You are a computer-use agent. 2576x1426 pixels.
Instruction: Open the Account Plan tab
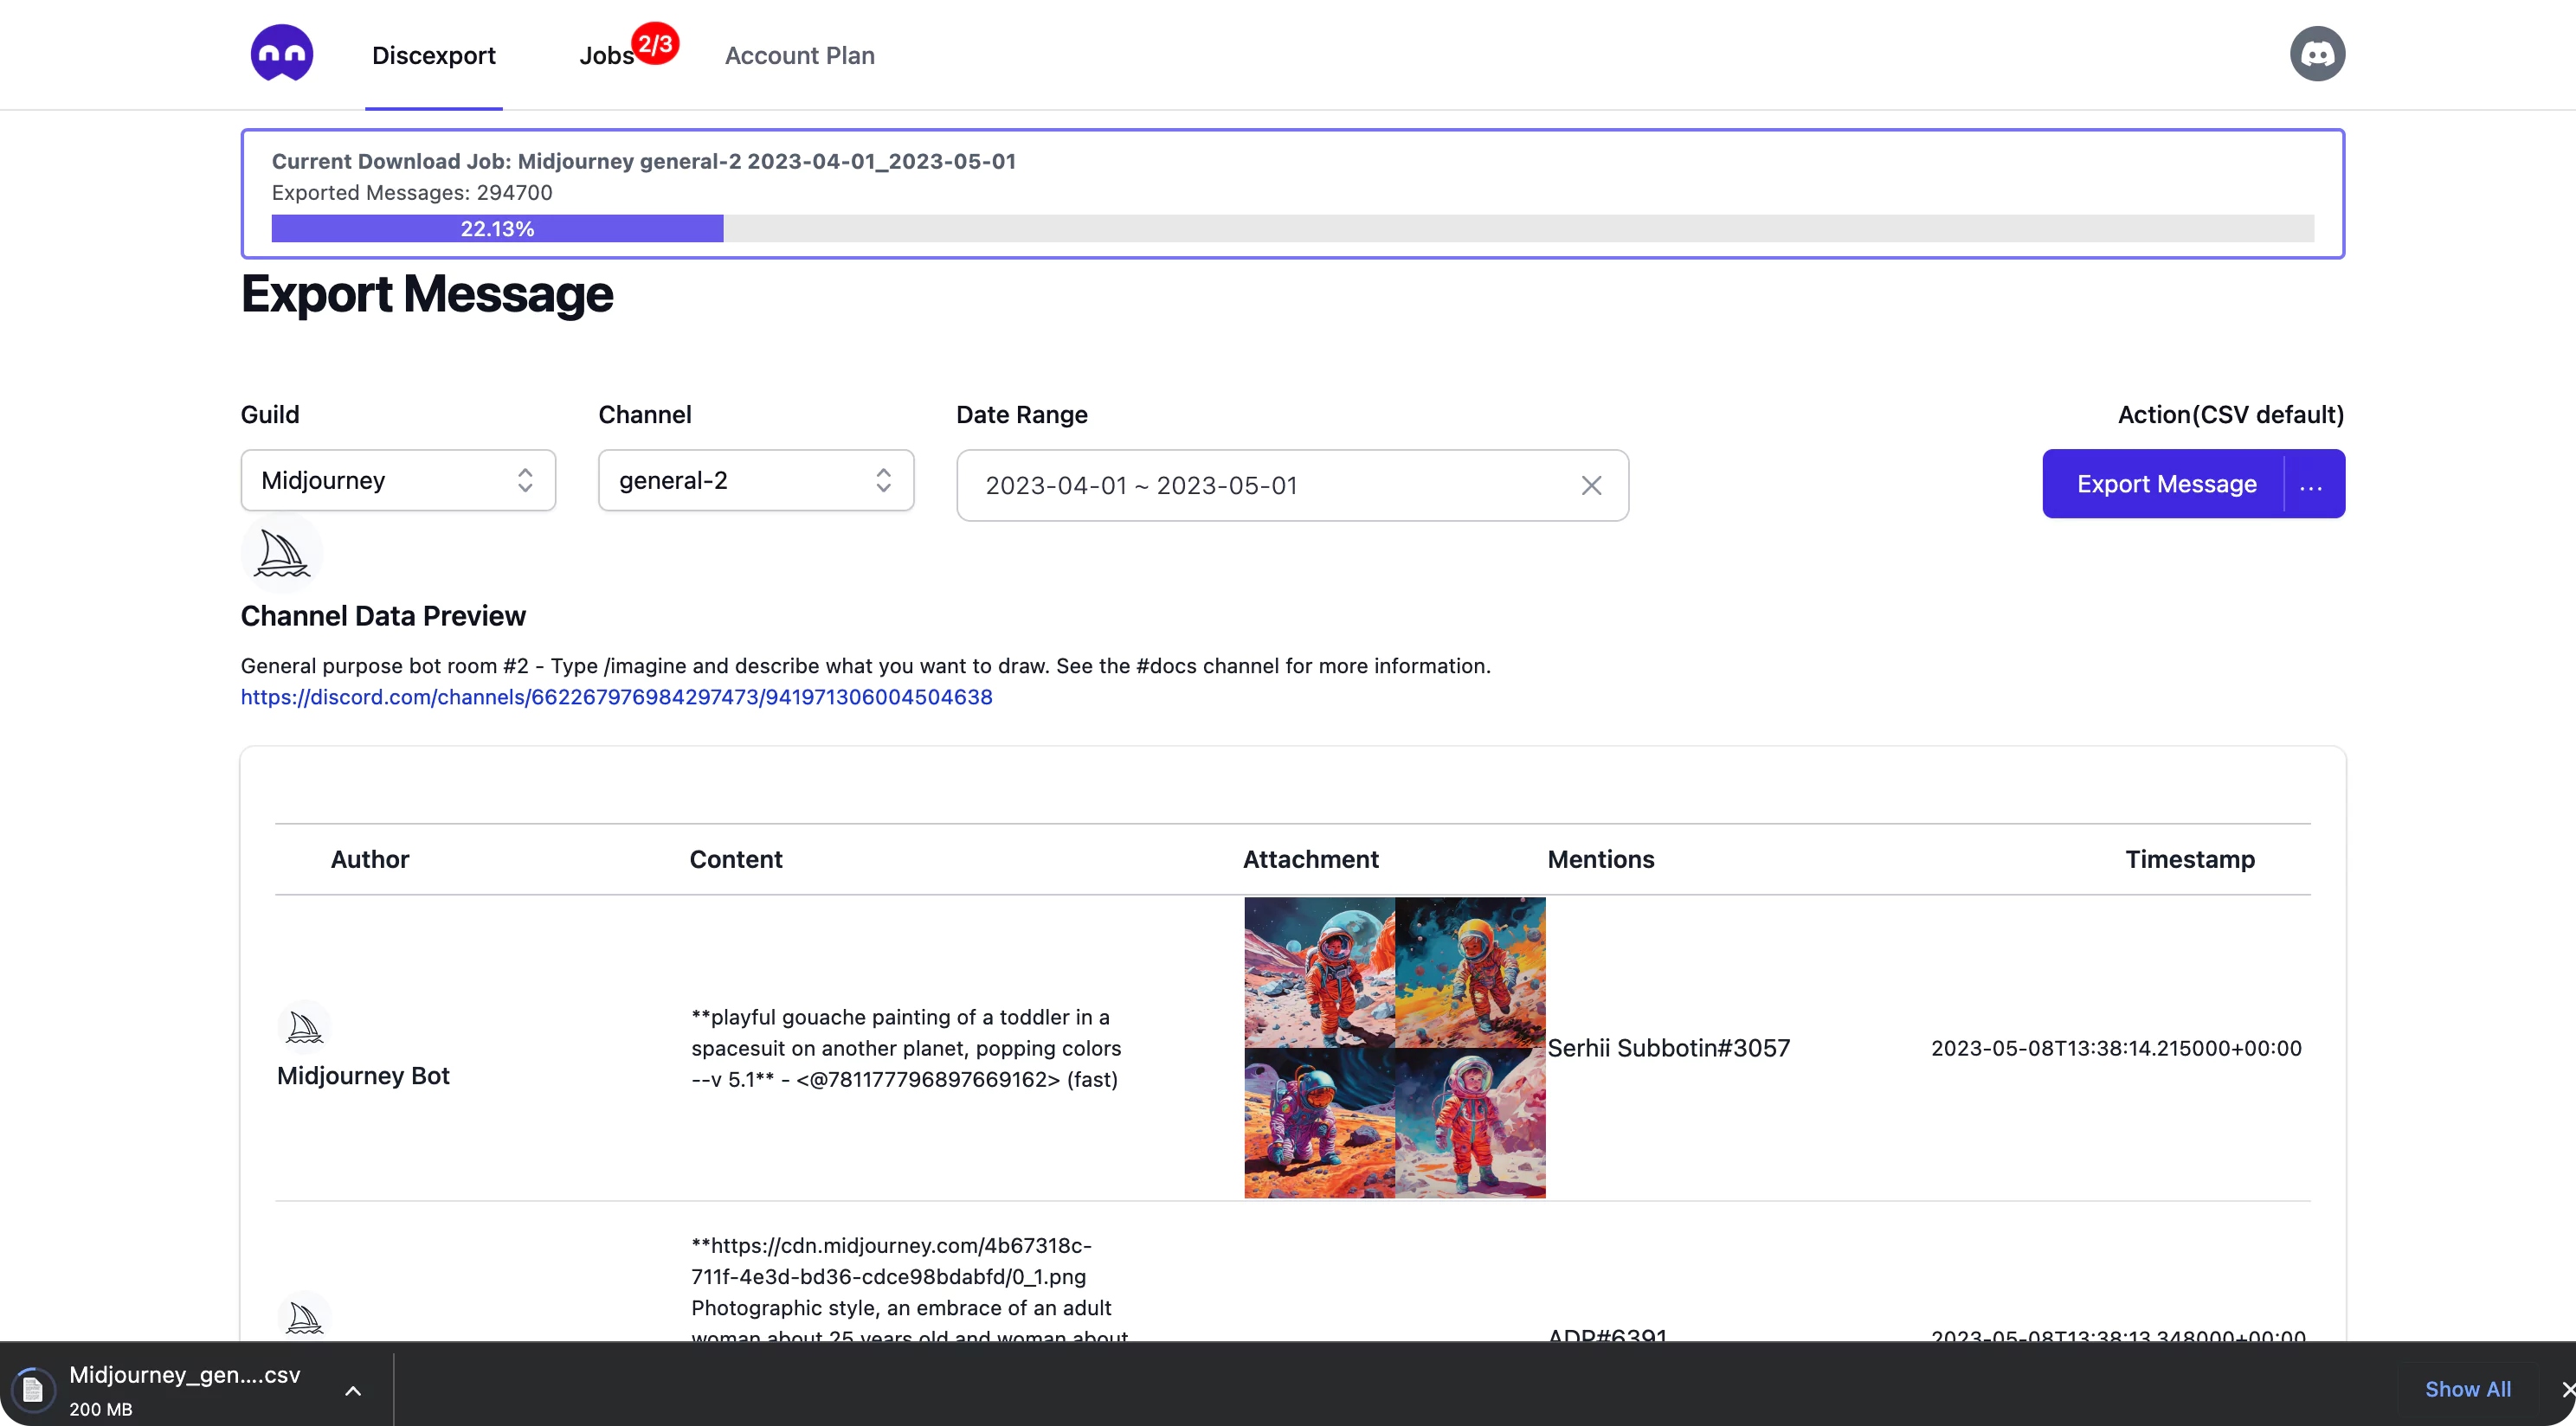point(799,56)
